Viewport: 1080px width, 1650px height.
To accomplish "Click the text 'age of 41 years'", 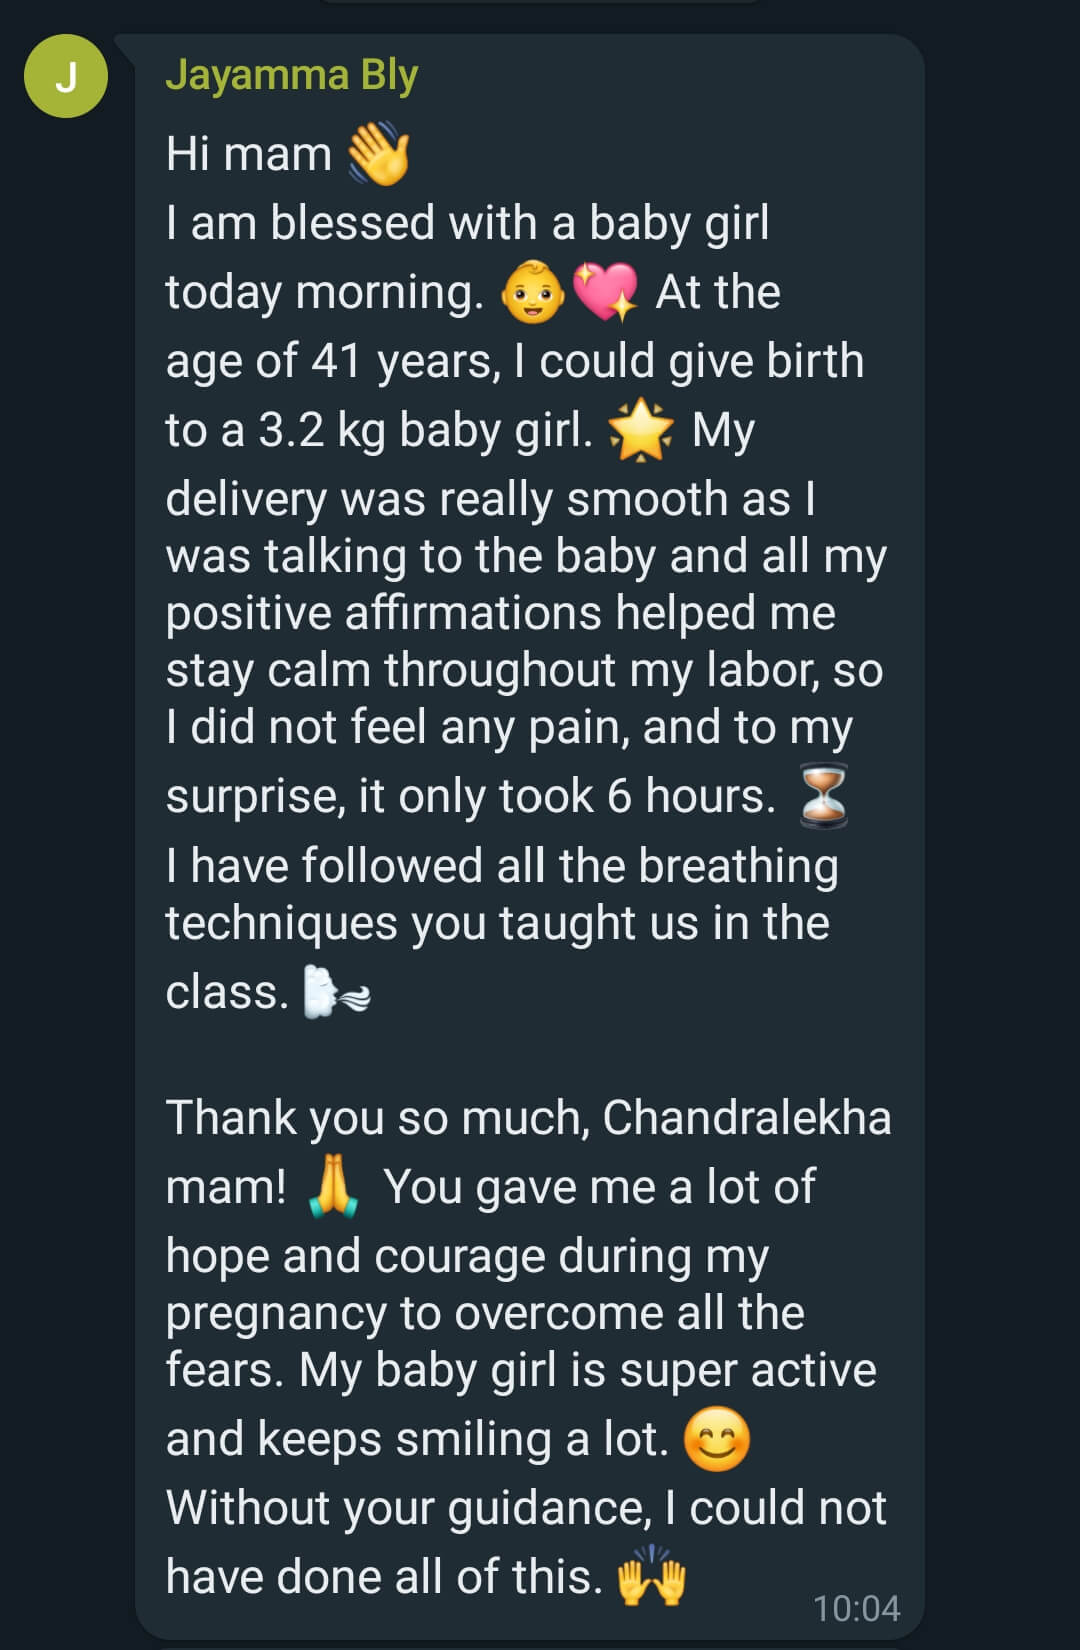I will tap(333, 362).
